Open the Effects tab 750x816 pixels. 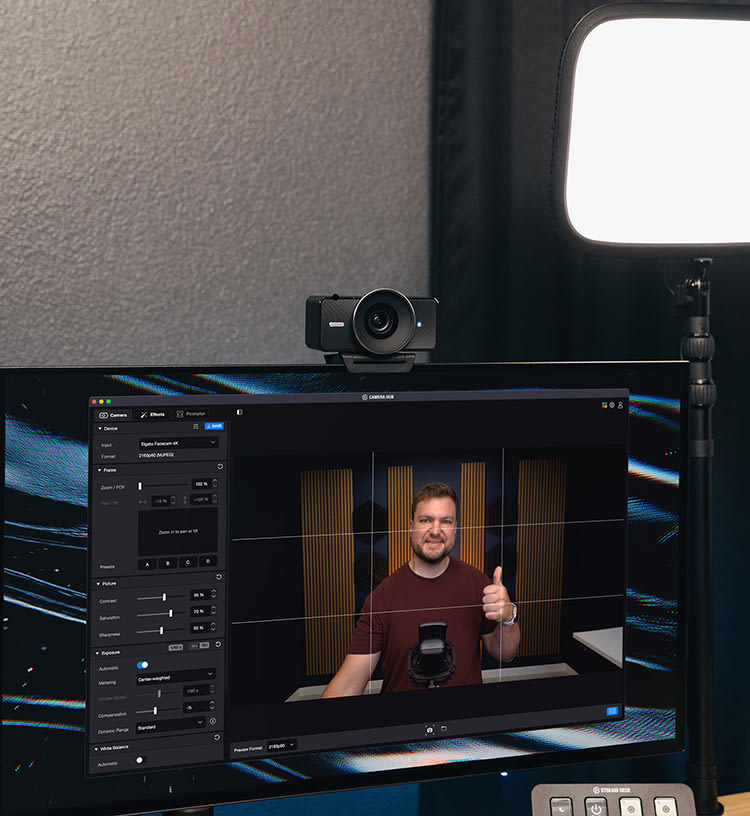click(152, 414)
